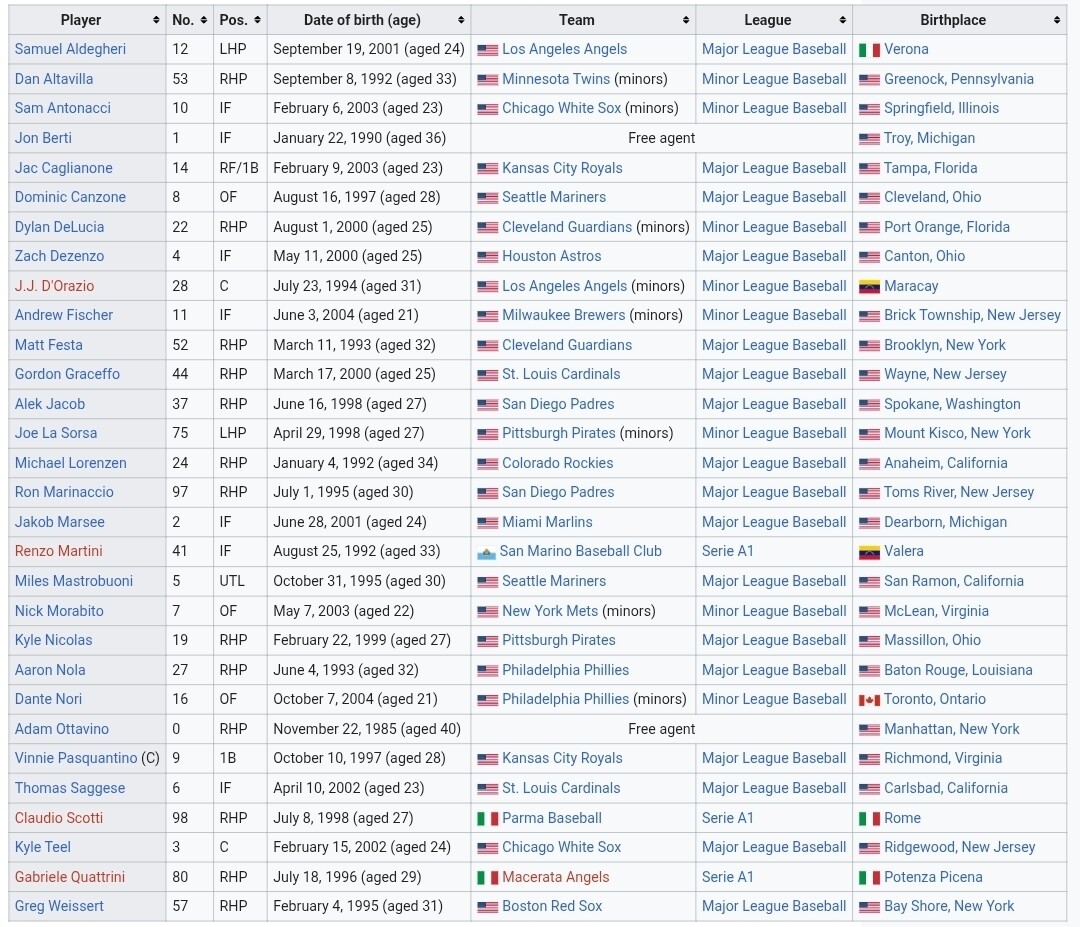Open the Brick Township, New Jersey link
This screenshot has height=927, width=1080.
(973, 315)
